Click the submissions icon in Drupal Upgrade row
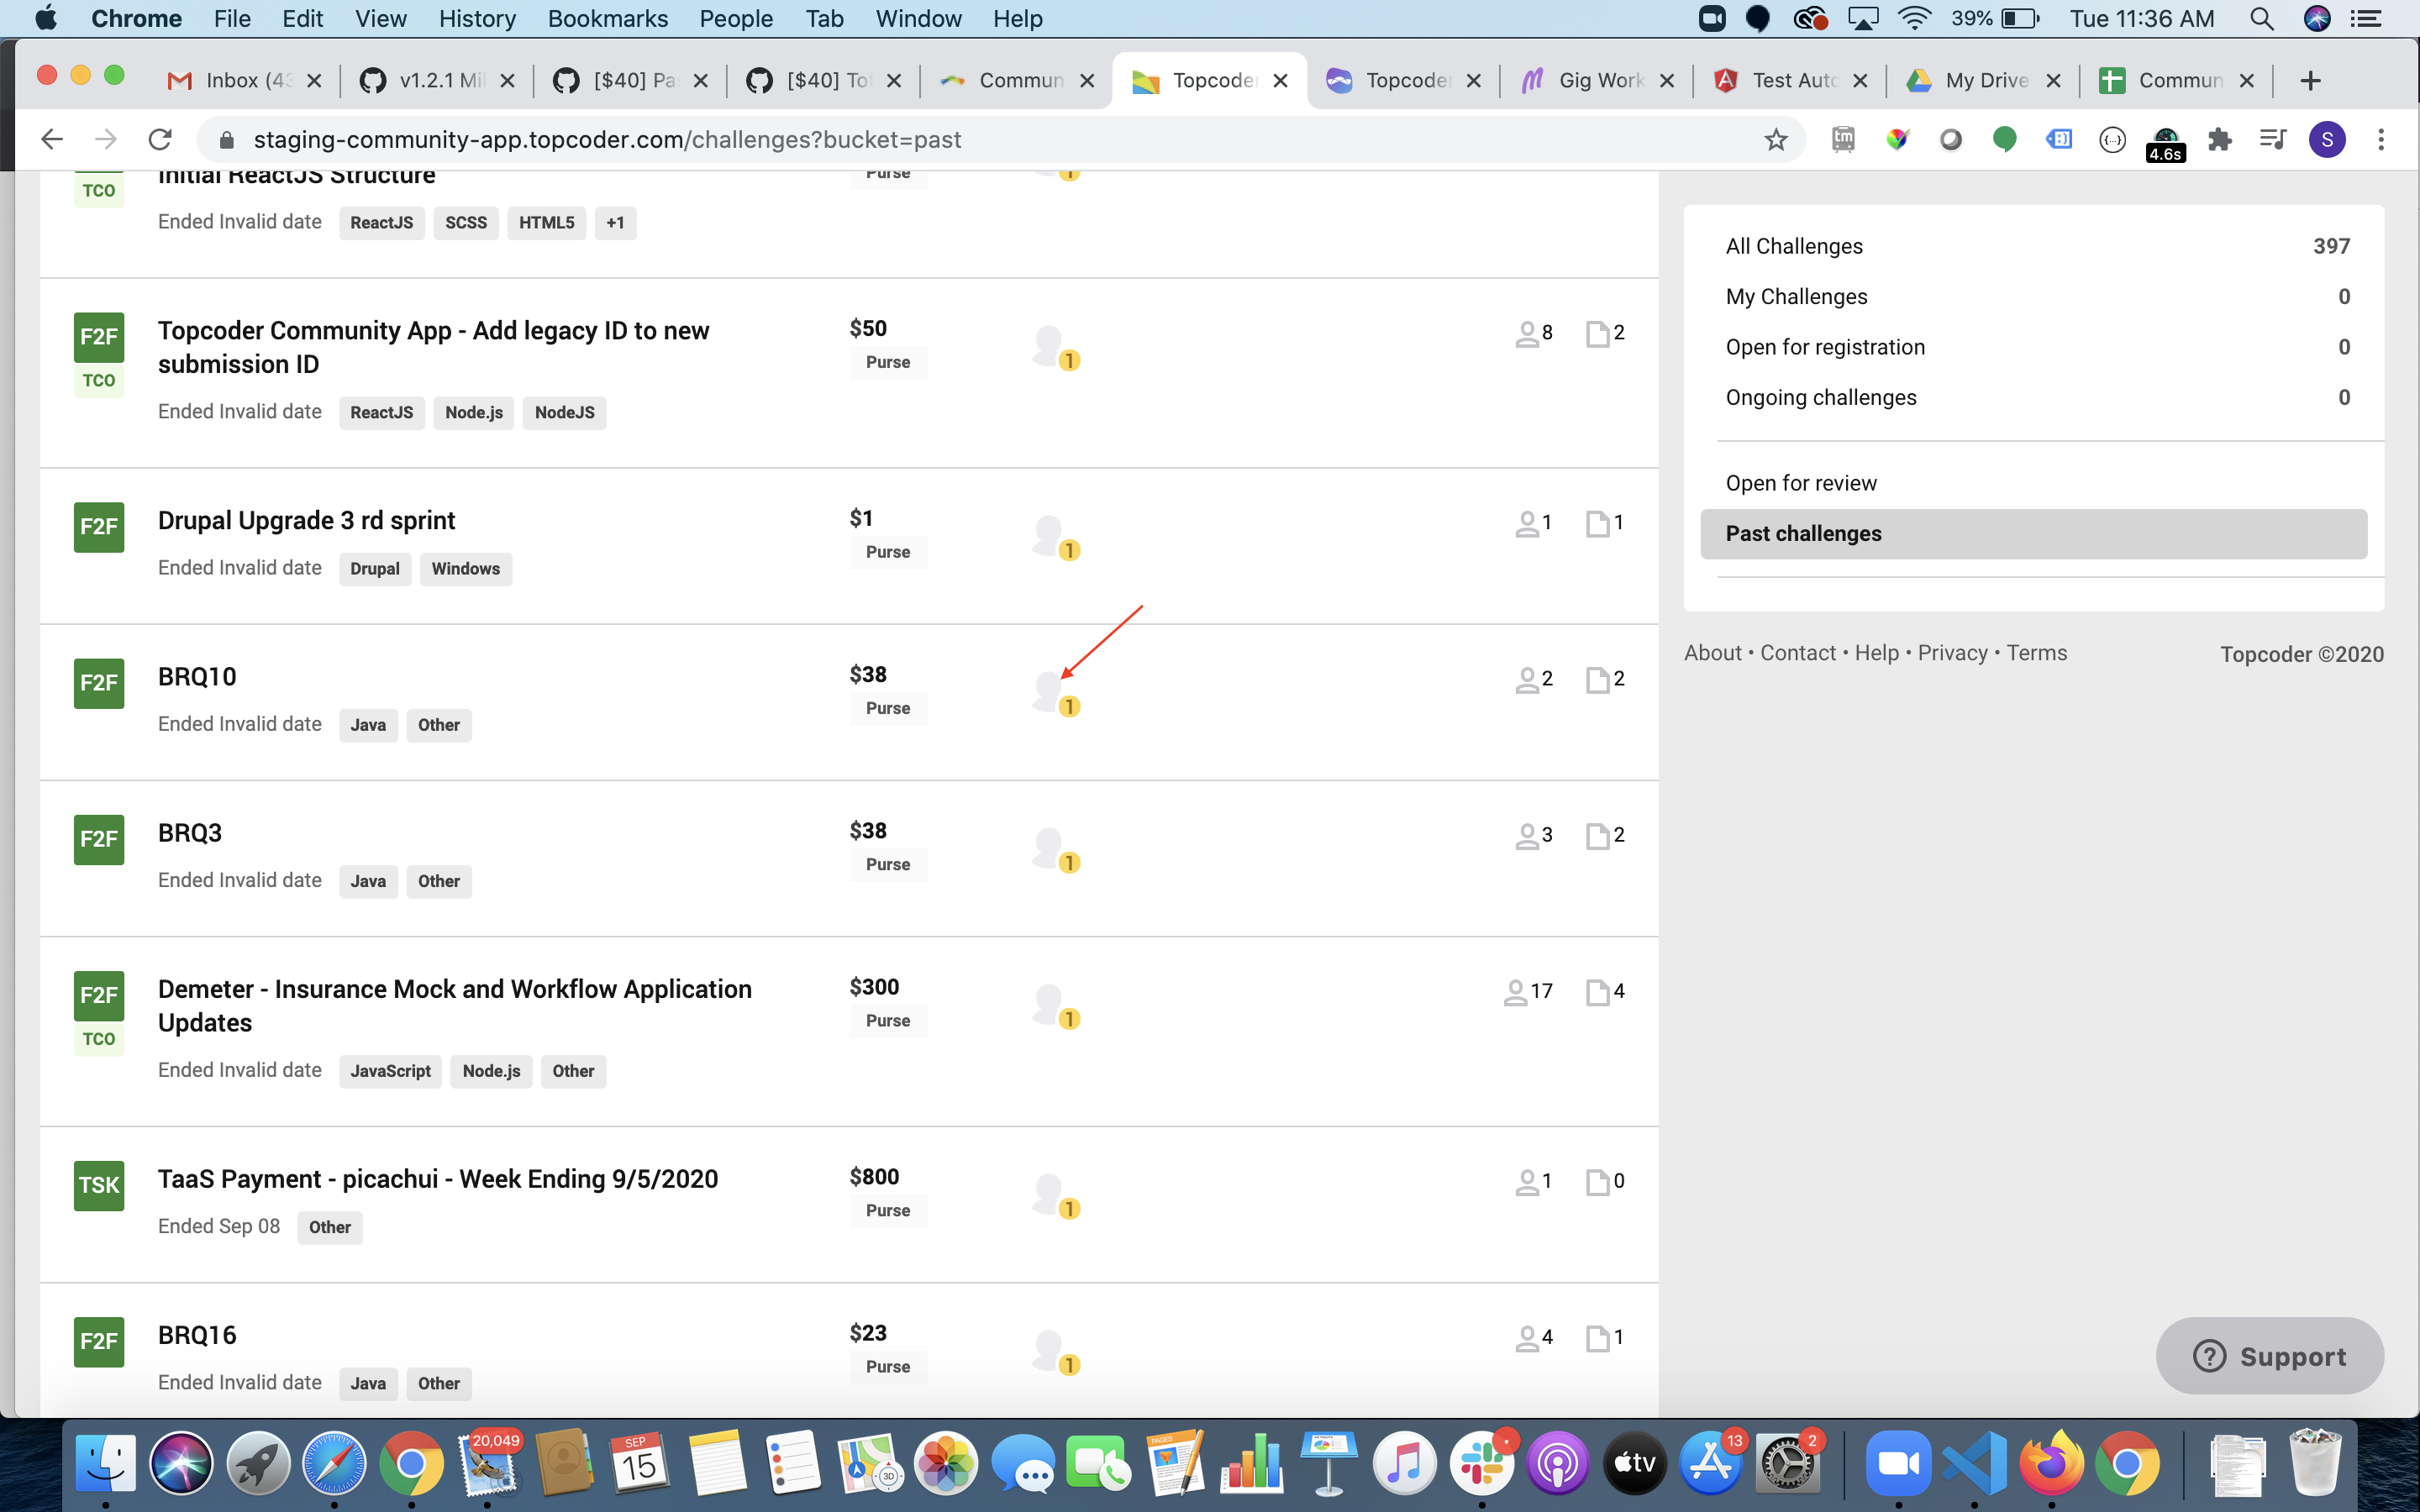Image resolution: width=2420 pixels, height=1512 pixels. pos(1597,523)
